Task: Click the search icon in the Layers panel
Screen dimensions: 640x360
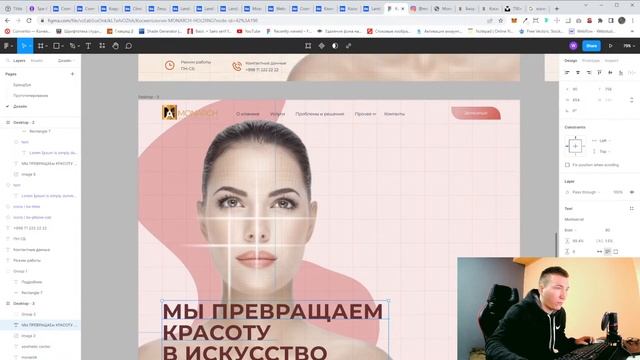Action: 7,60
